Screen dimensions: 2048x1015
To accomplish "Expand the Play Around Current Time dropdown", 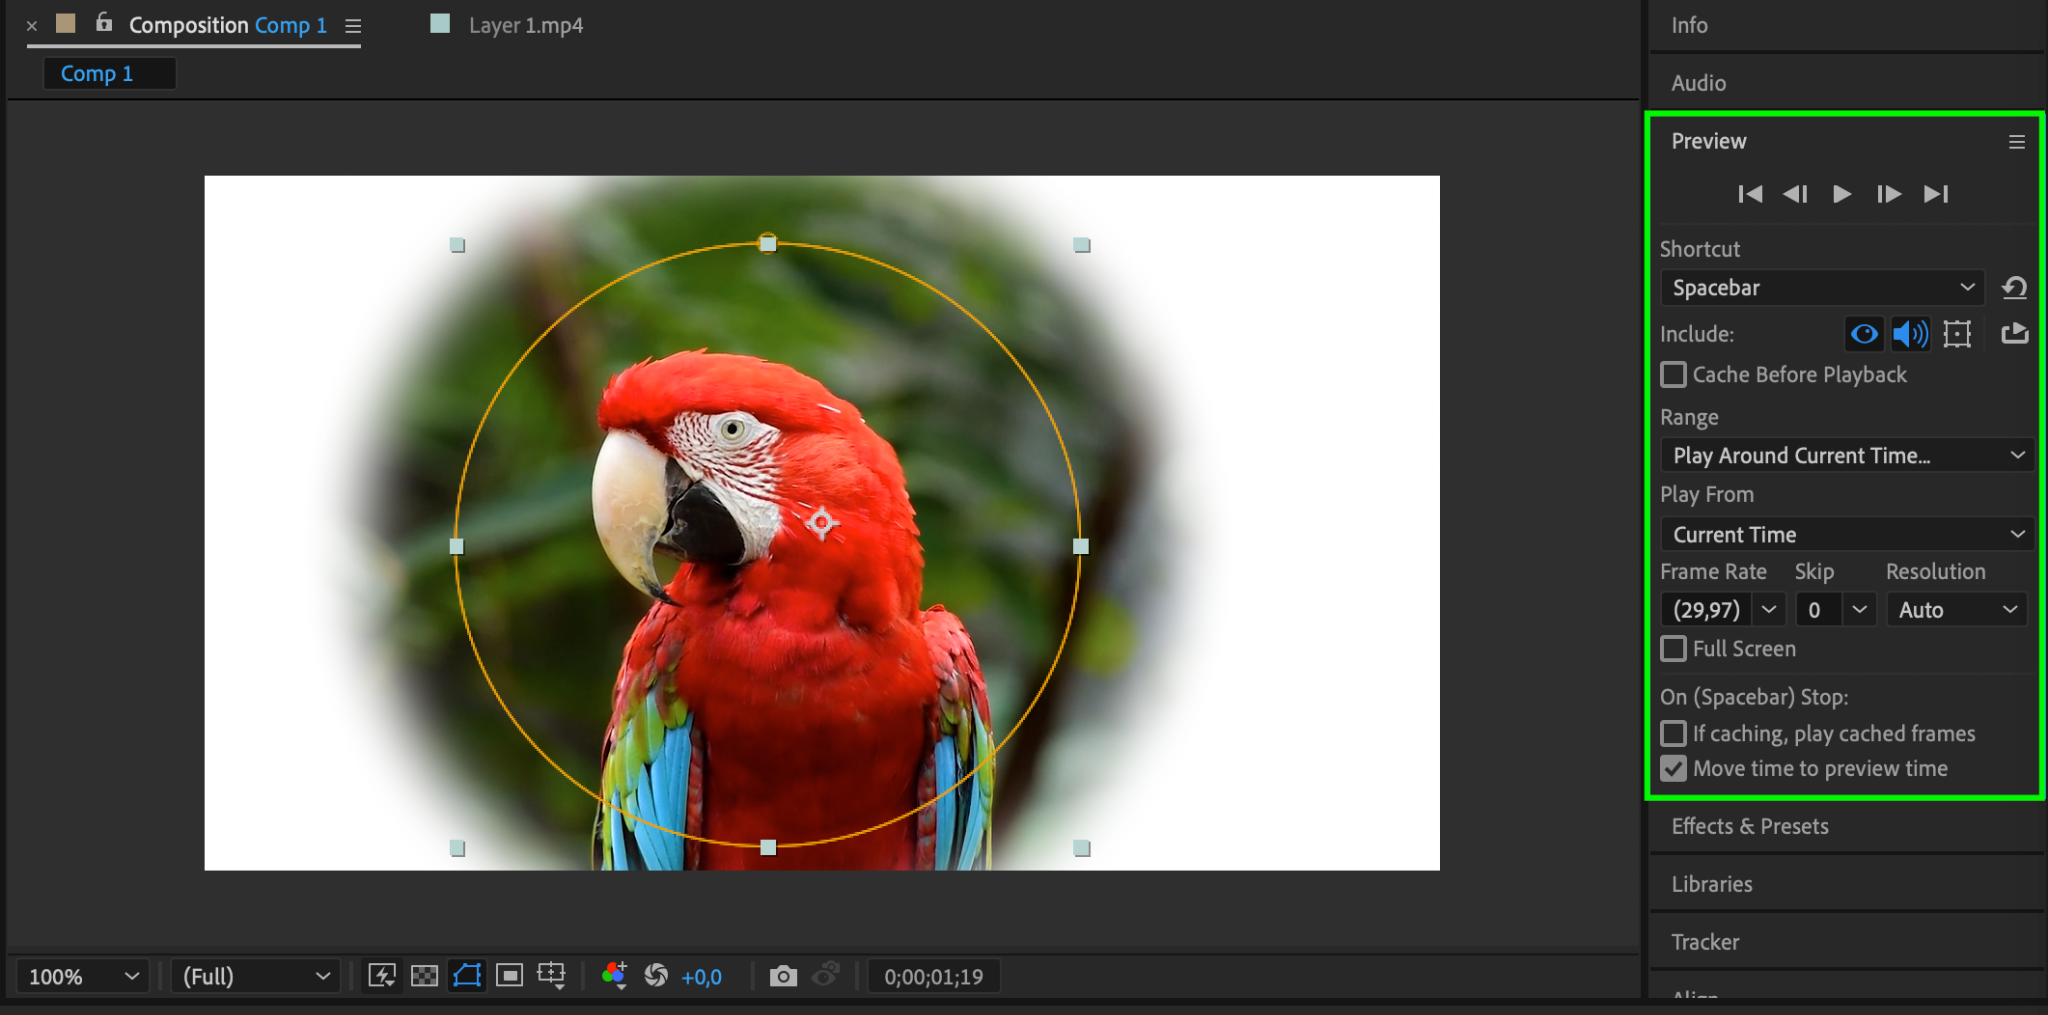I will click(1846, 456).
